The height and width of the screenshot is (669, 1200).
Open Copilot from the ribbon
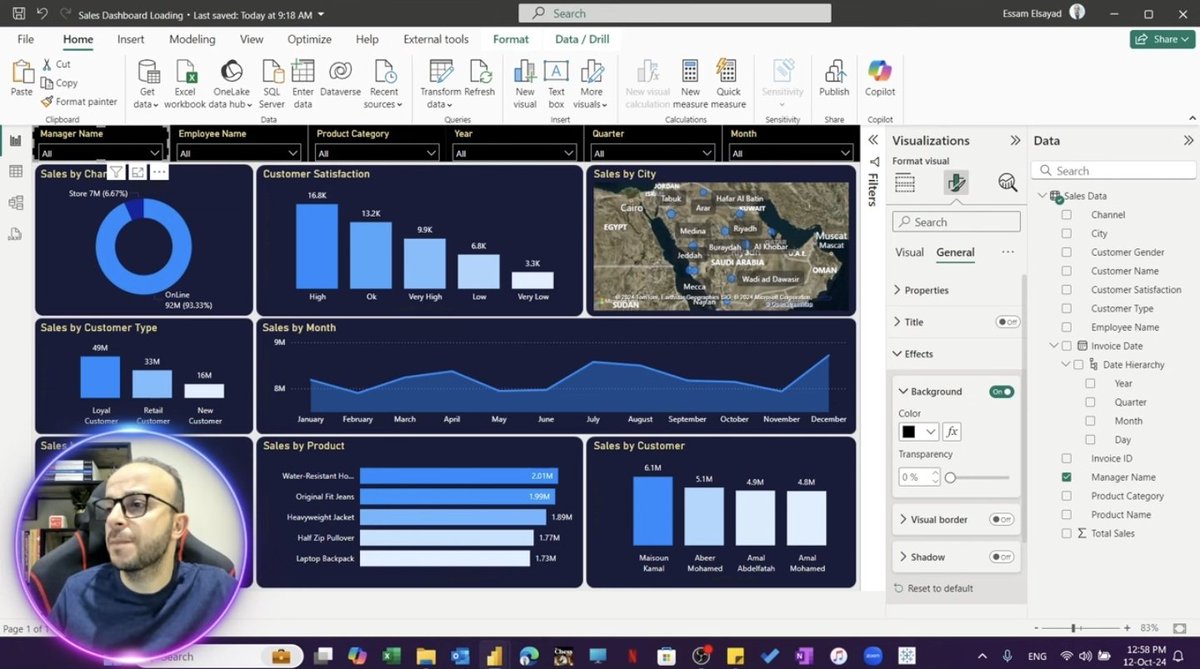pos(880,78)
